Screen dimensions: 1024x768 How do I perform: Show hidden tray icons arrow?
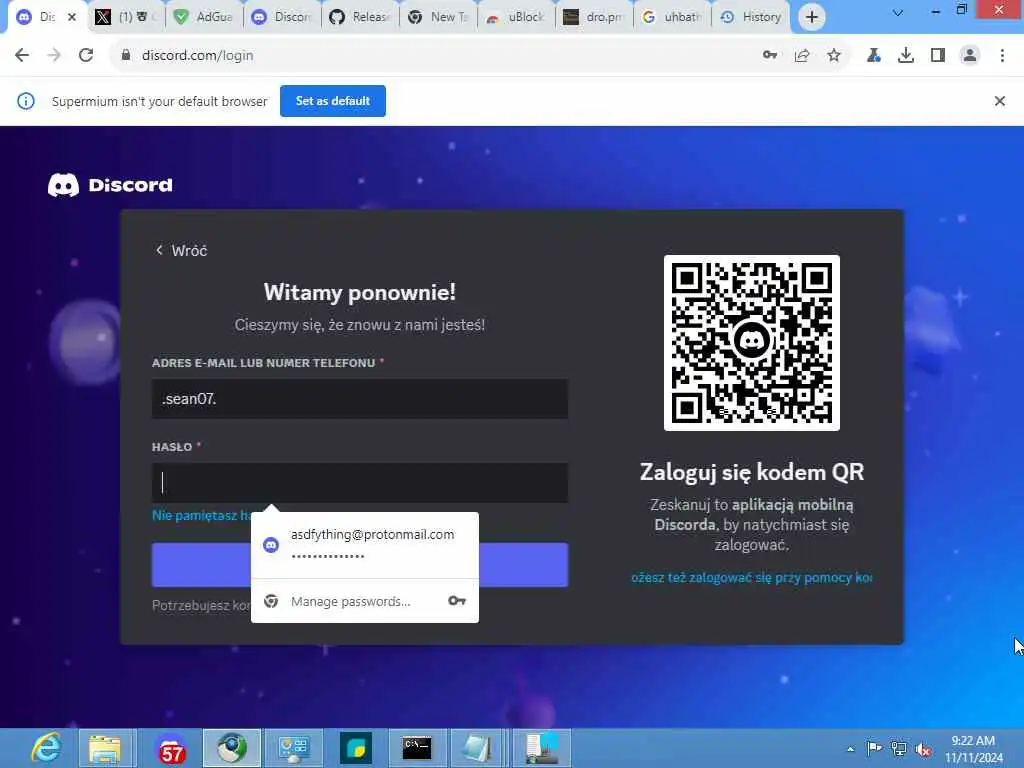pos(850,749)
